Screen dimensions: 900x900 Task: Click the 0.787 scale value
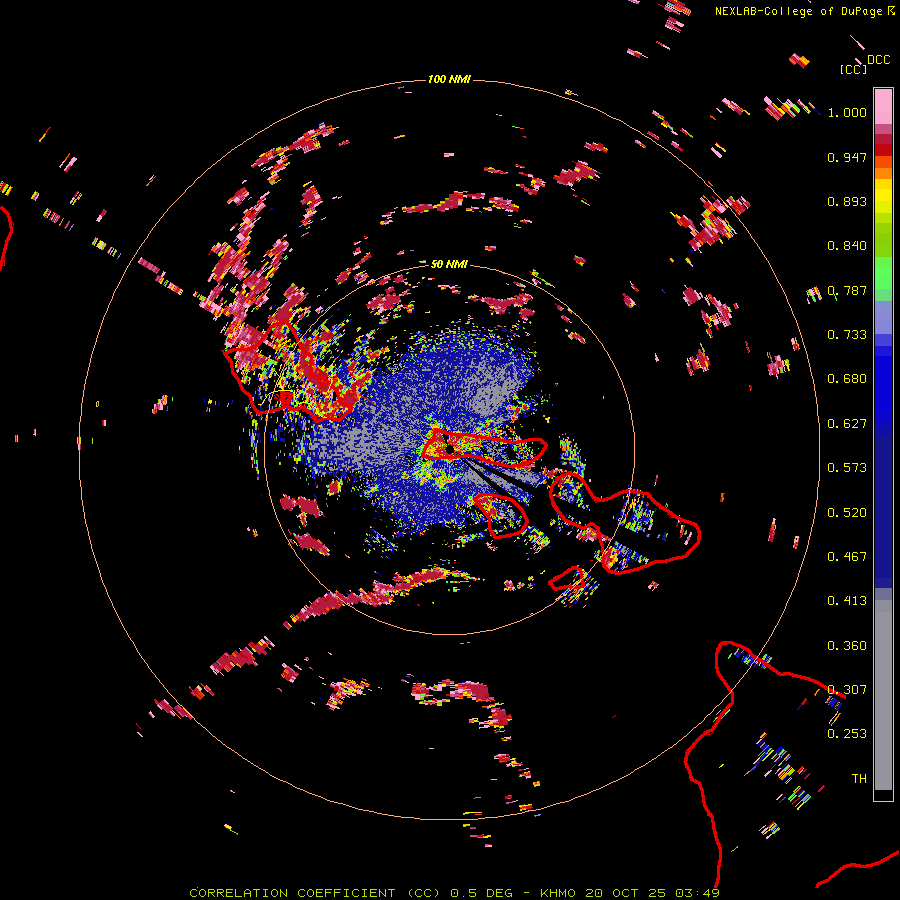[x=847, y=290]
